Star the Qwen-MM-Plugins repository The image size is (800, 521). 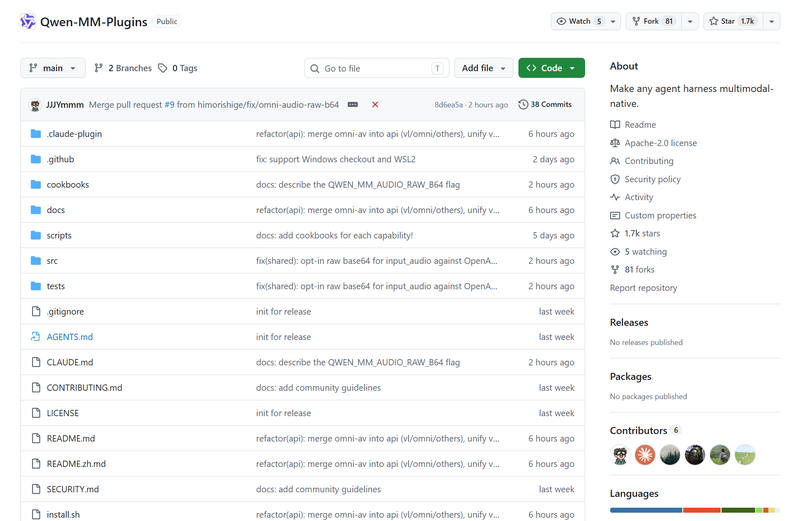tap(733, 21)
